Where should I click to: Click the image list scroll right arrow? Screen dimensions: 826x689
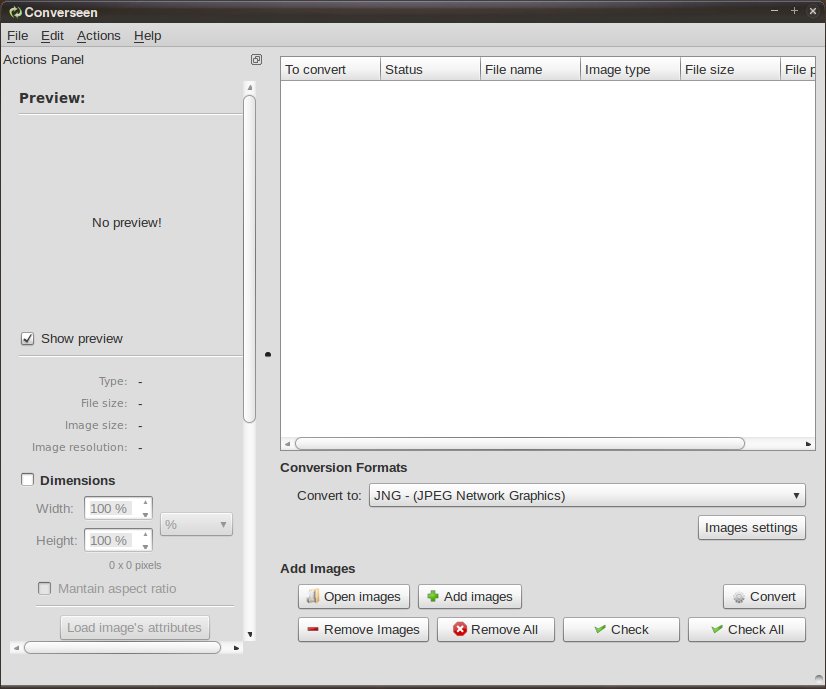(x=808, y=444)
